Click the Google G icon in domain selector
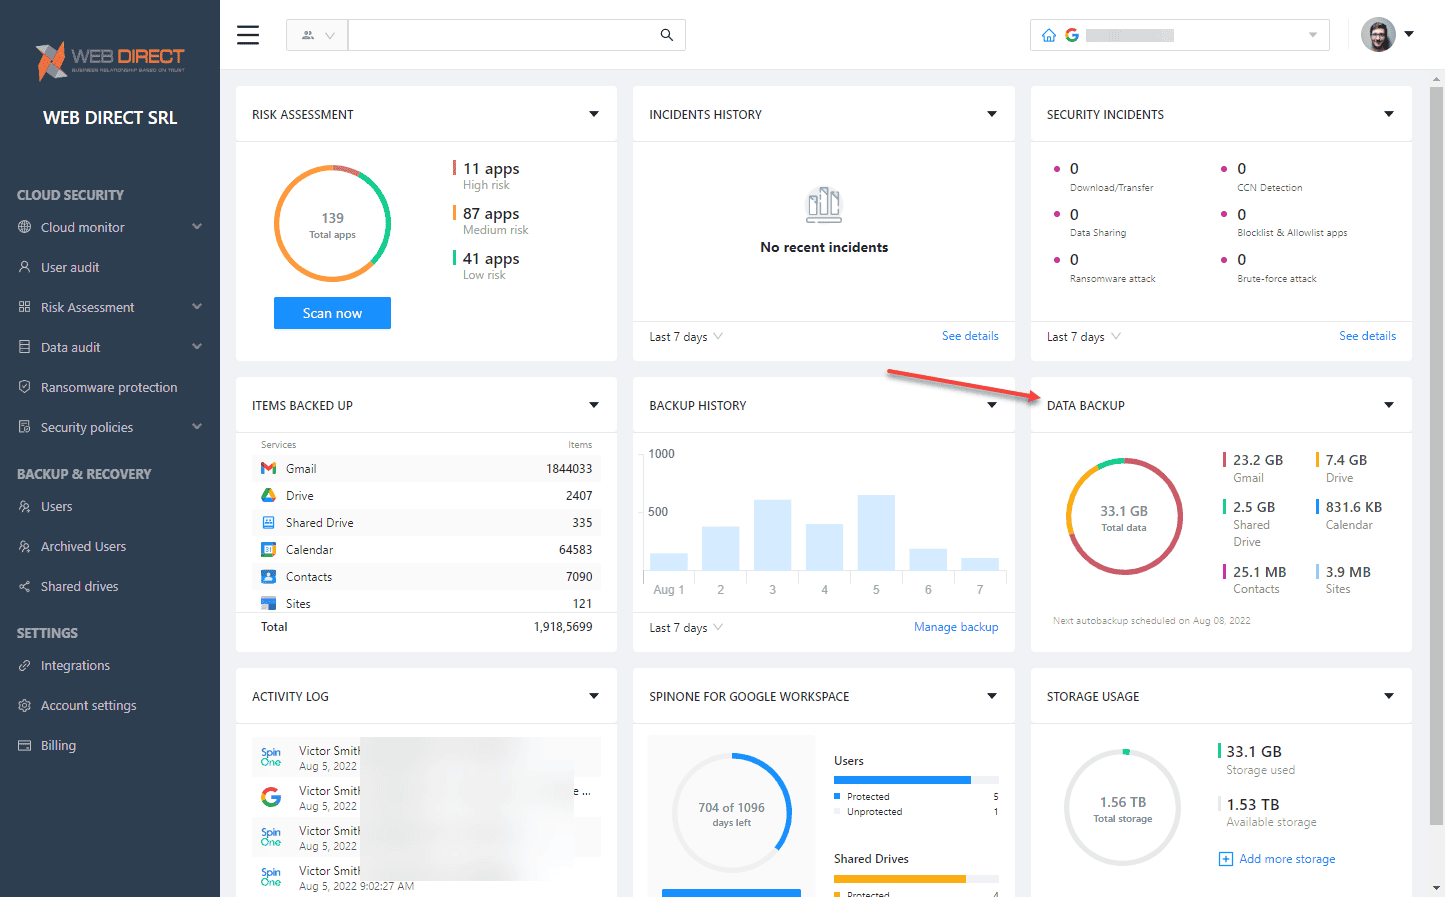This screenshot has width=1445, height=897. point(1072,35)
